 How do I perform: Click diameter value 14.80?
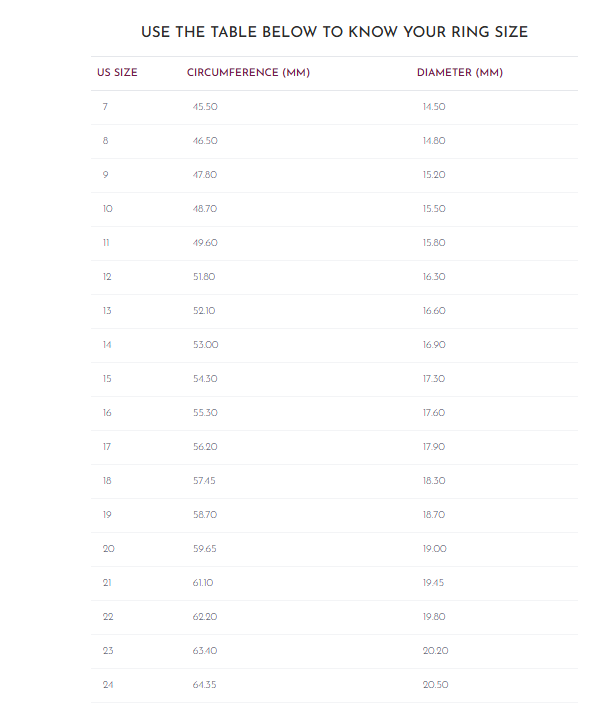[434, 141]
